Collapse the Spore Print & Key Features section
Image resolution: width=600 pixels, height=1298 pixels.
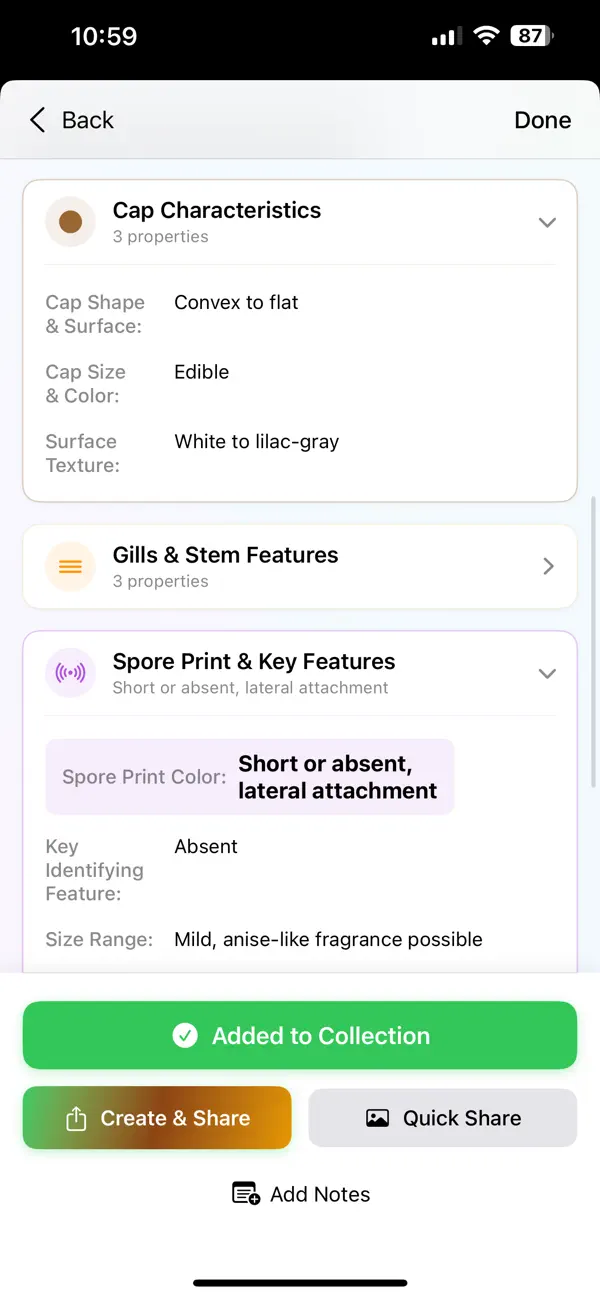tap(547, 673)
